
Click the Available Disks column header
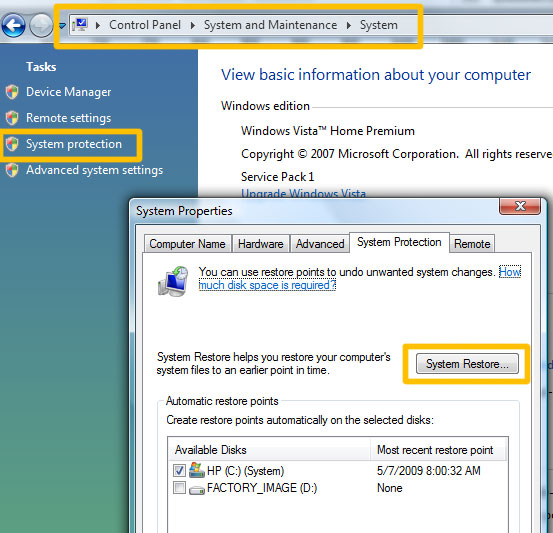[x=269, y=450]
